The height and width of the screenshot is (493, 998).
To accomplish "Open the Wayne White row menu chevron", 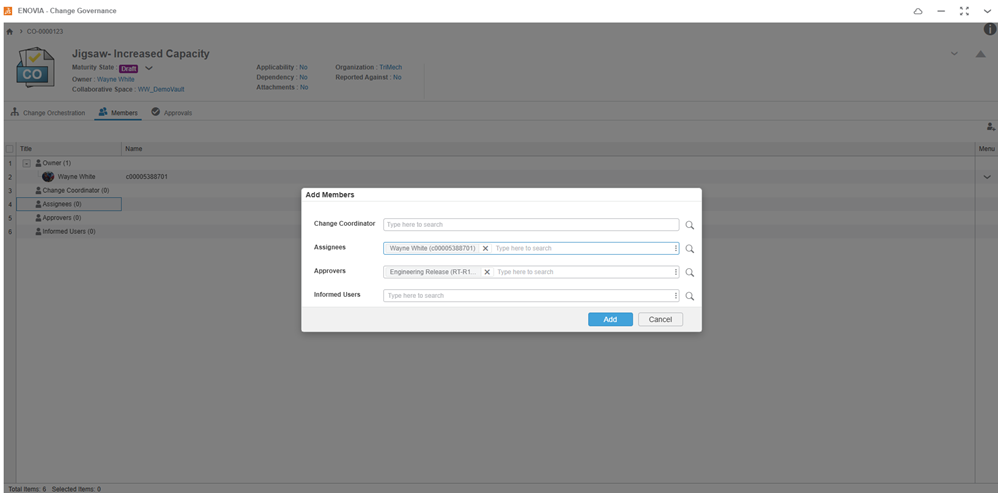I will (987, 177).
